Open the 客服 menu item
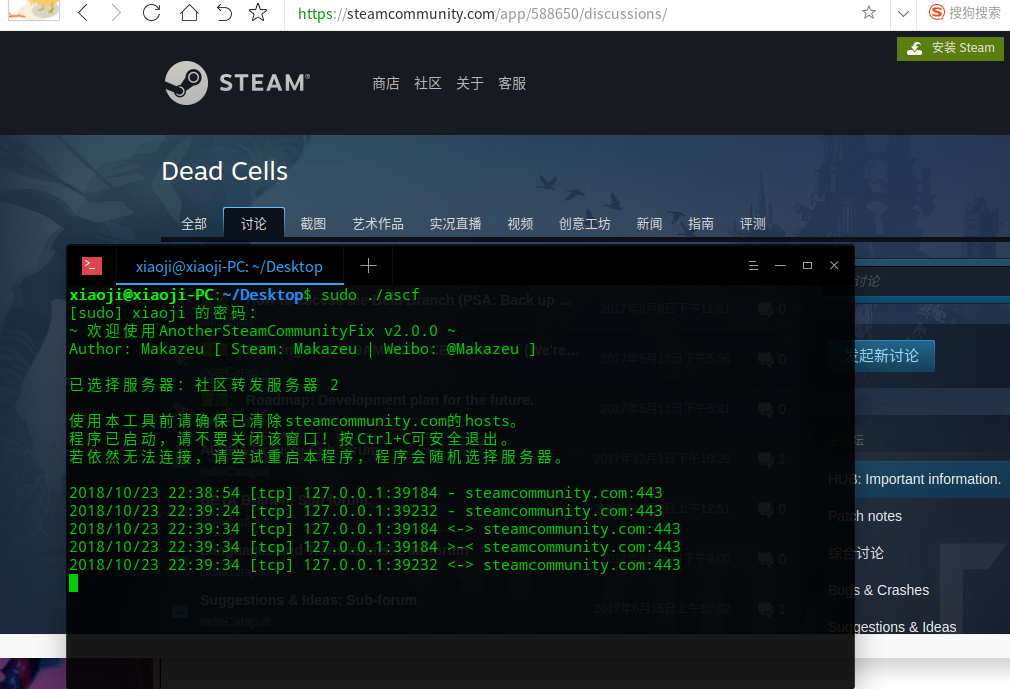The image size is (1010, 689). [512, 84]
